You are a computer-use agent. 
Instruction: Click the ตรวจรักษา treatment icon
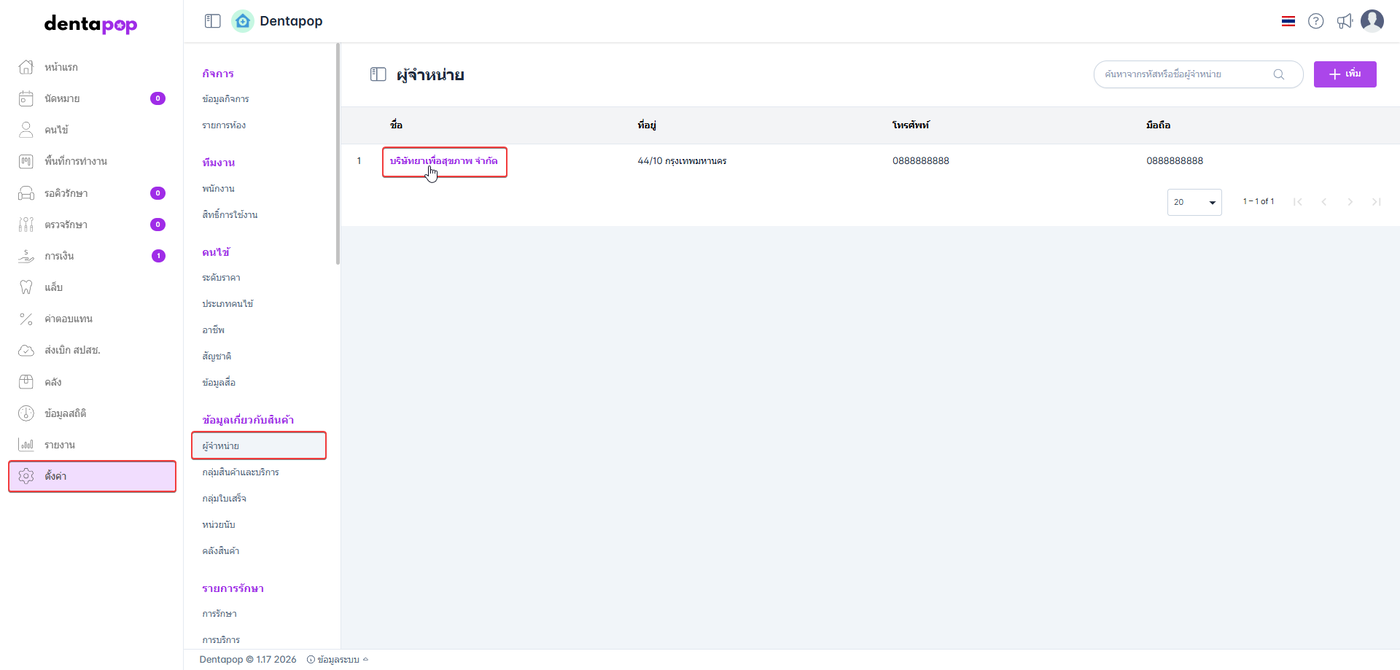tap(27, 224)
